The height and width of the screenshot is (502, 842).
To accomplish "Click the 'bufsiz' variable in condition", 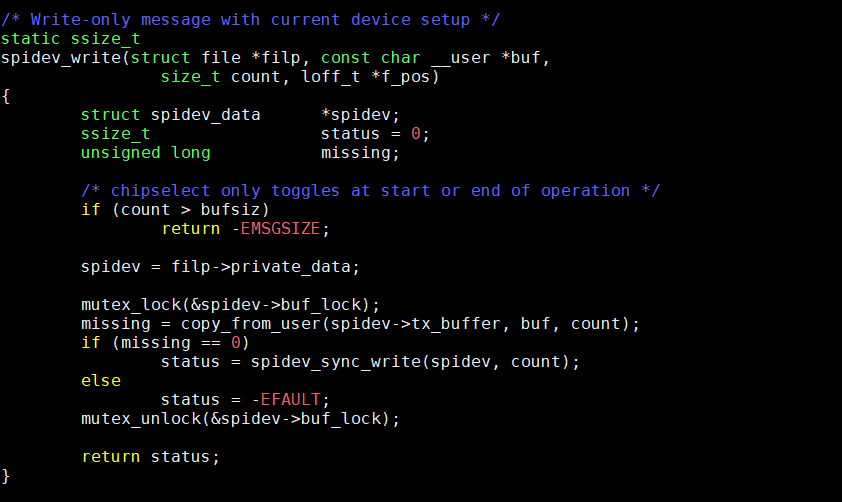I will [x=230, y=210].
